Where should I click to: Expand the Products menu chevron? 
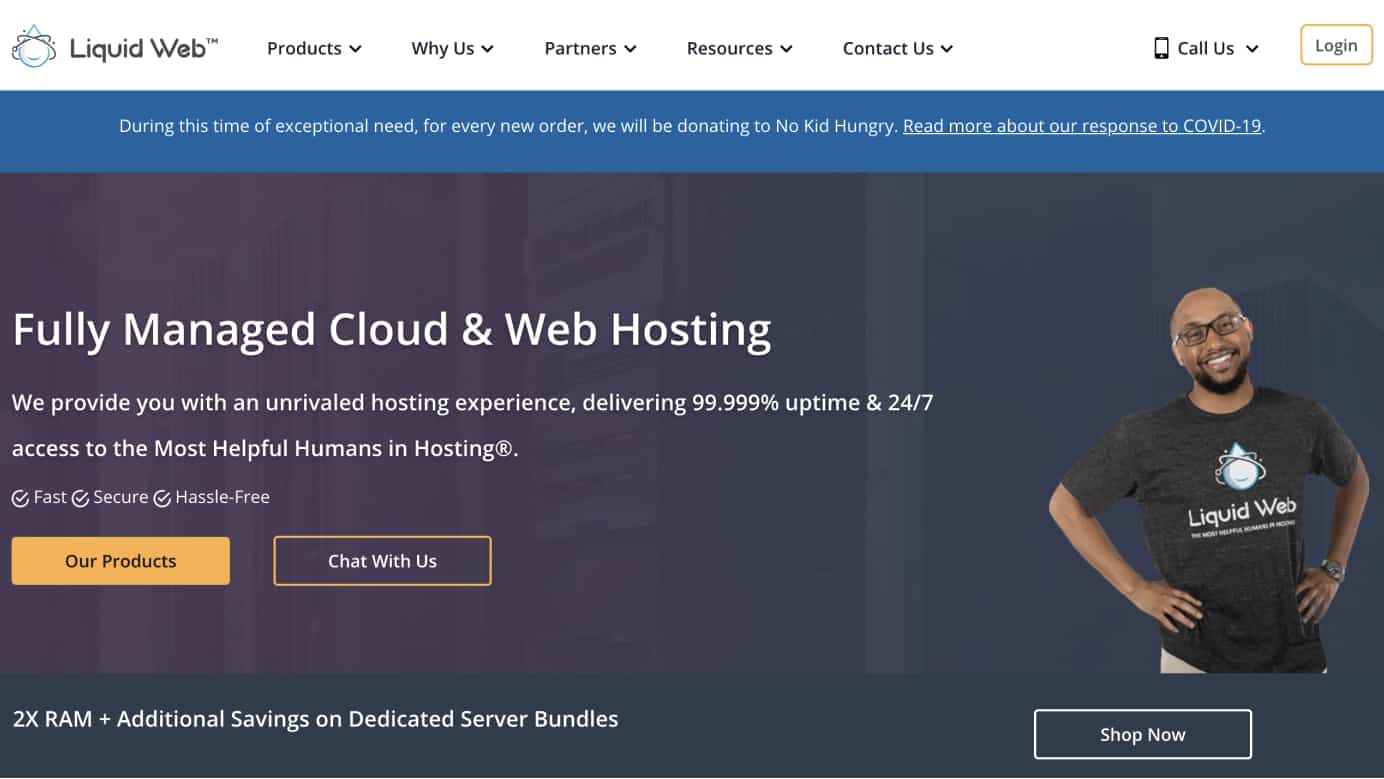click(355, 49)
